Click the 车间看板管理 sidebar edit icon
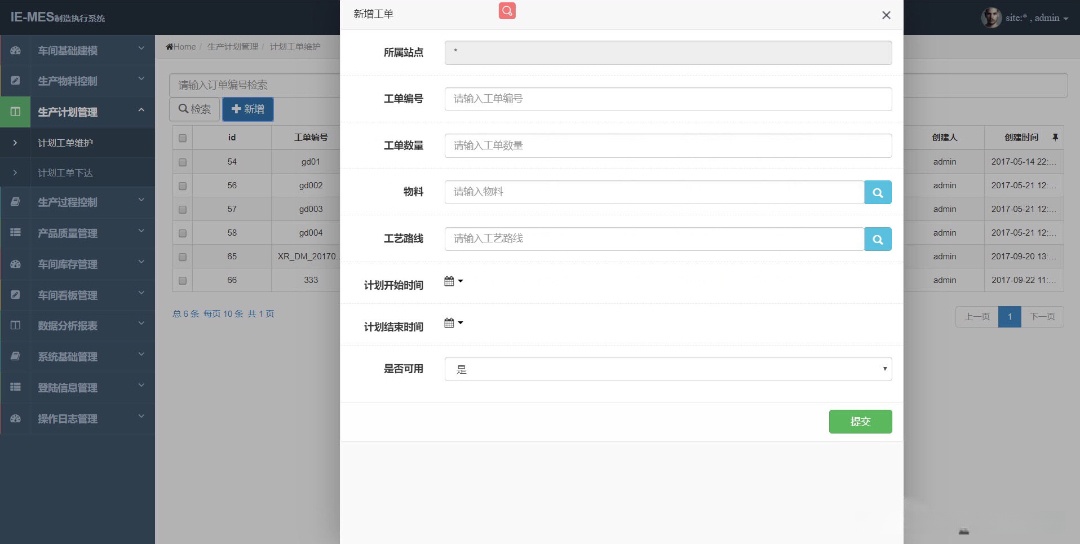 (15, 295)
